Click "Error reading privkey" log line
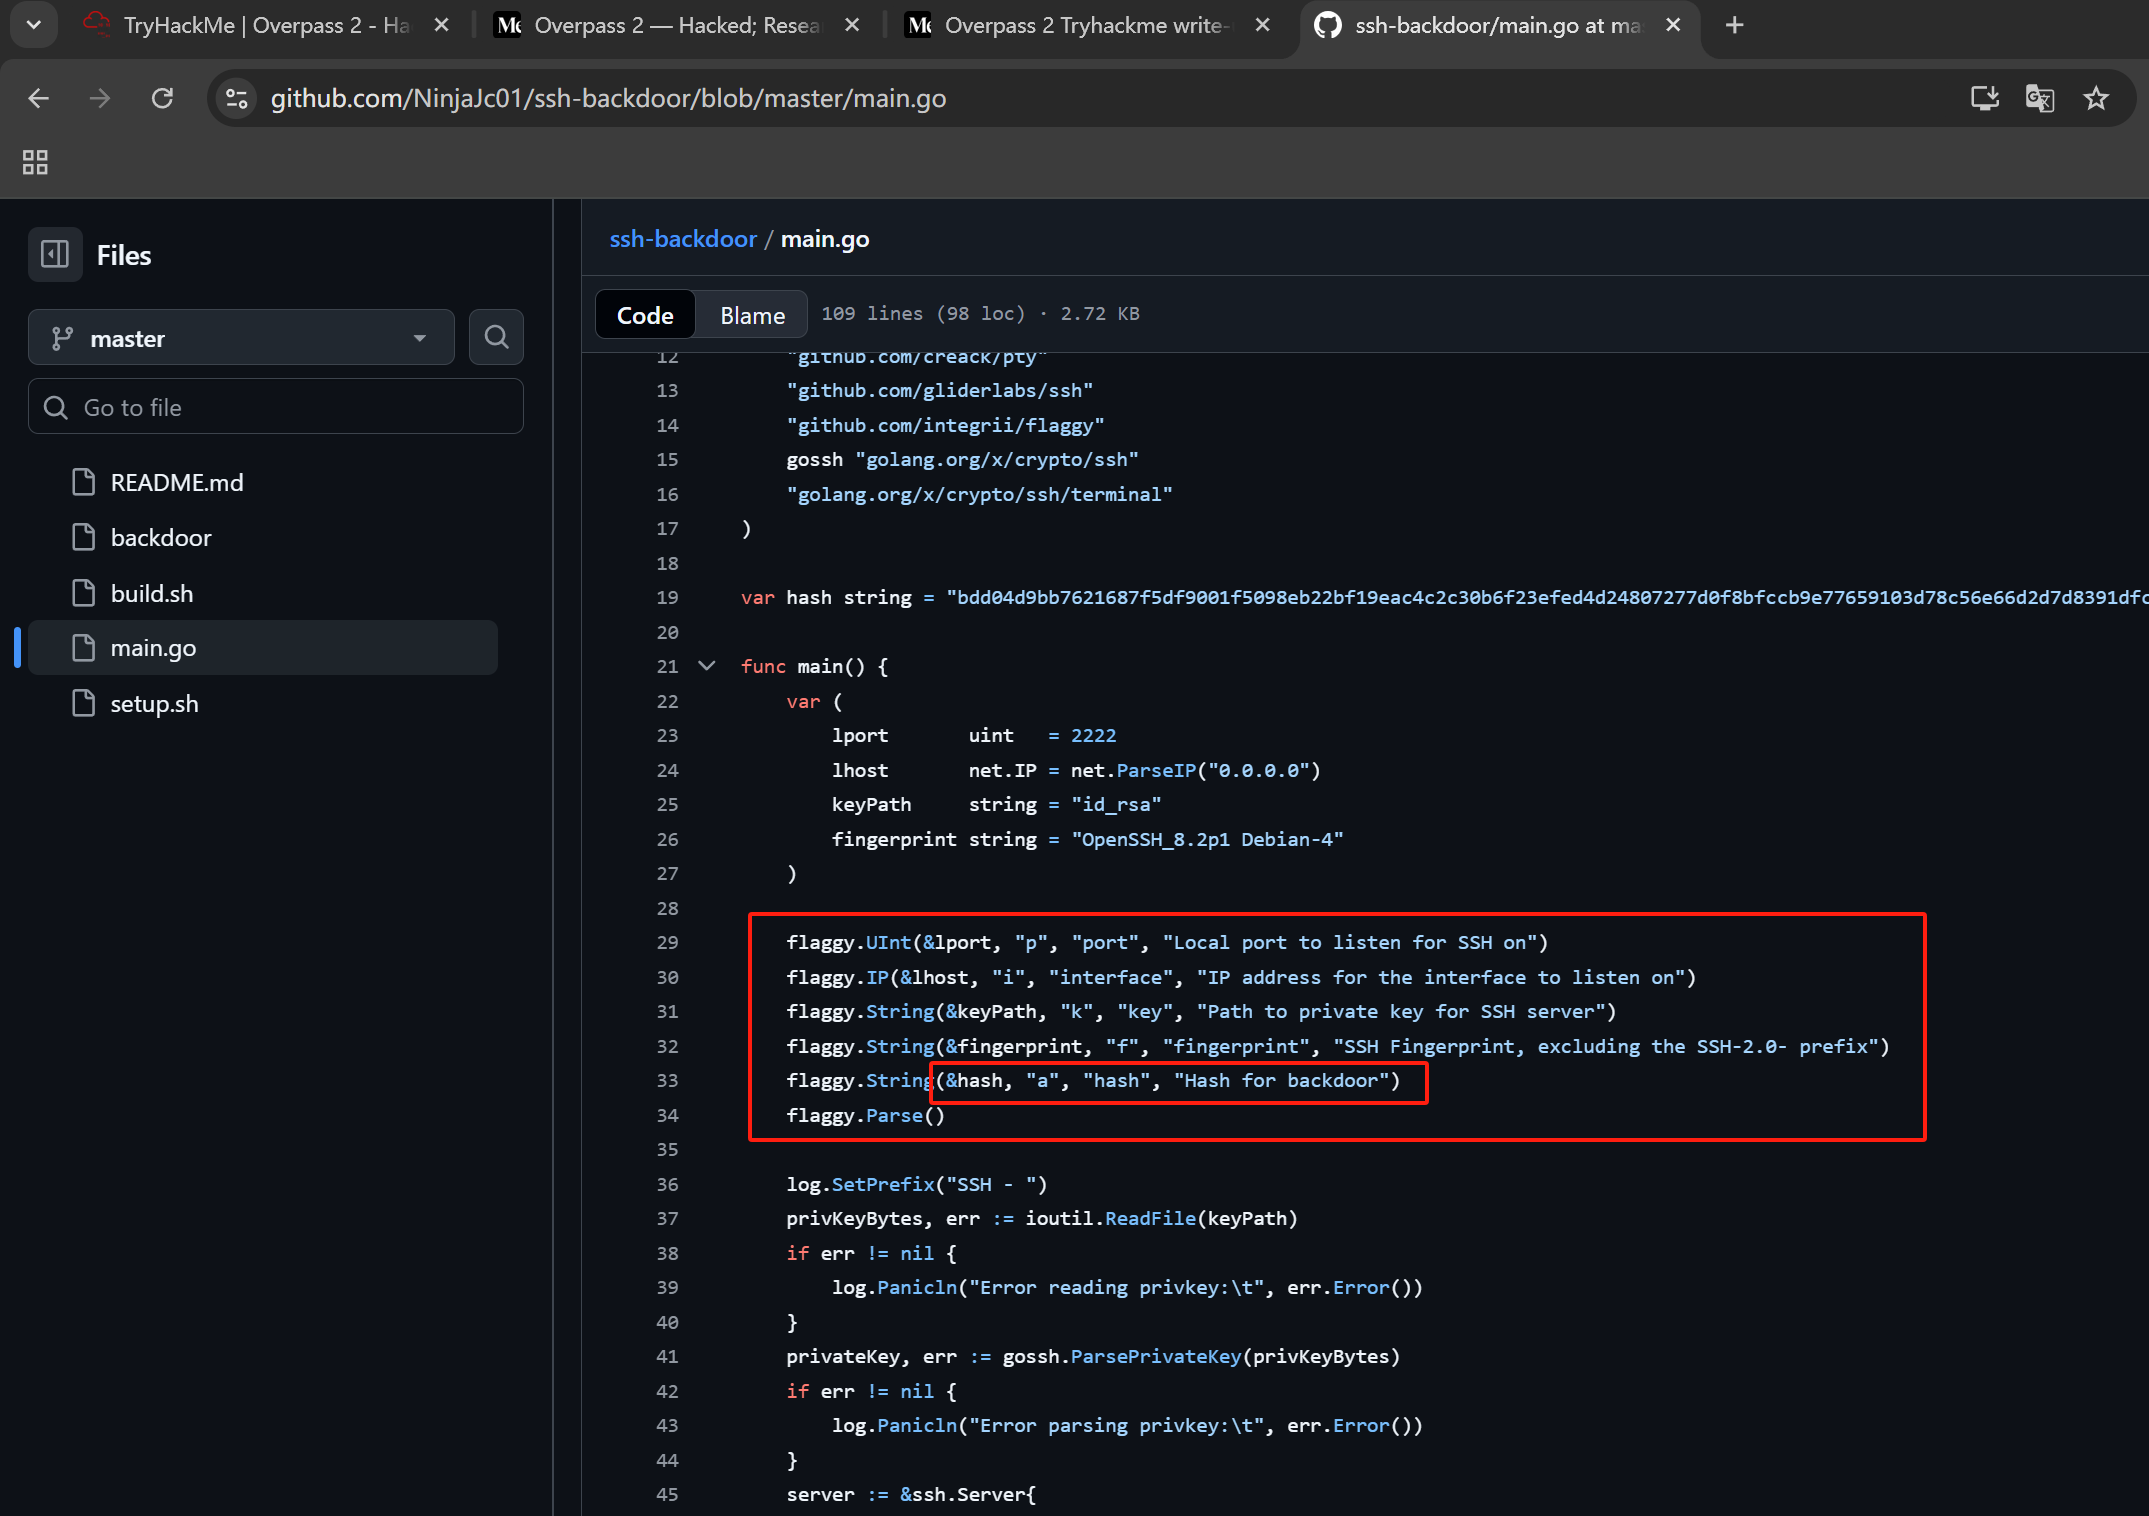The image size is (2149, 1516). pyautogui.click(x=1127, y=1287)
